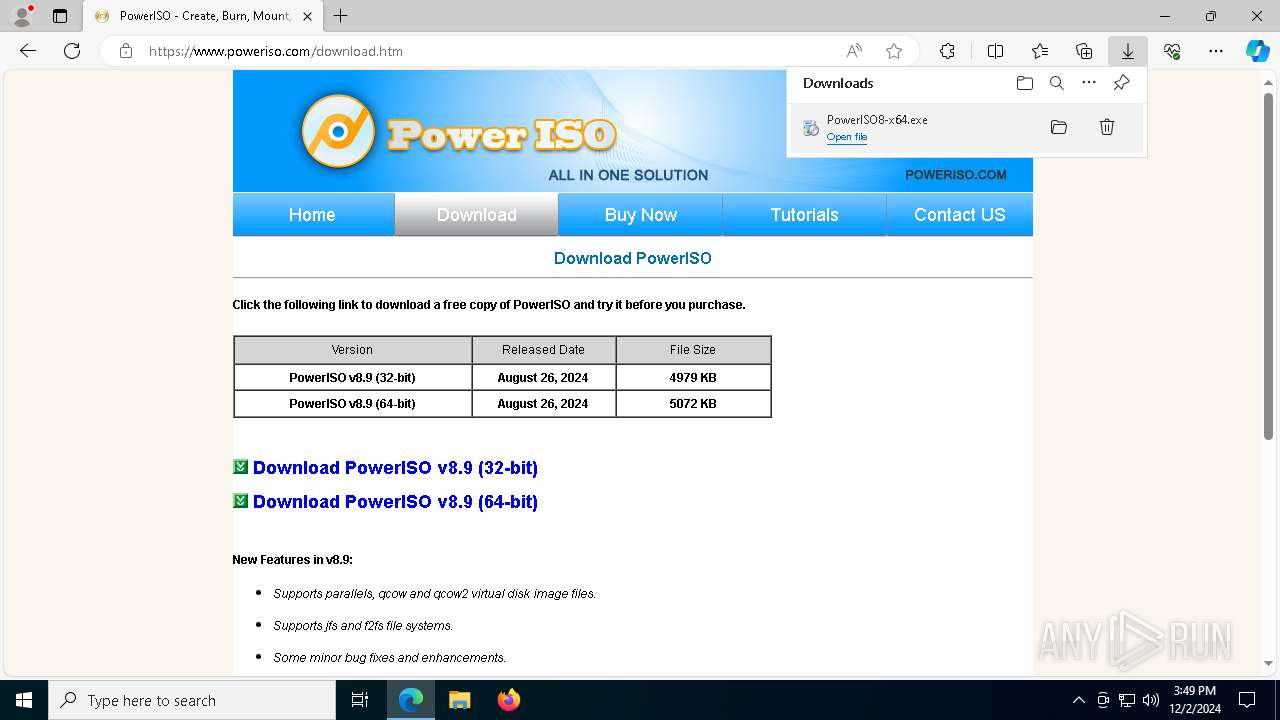Show PowerISO8-x64.exe in folder
Image resolution: width=1280 pixels, height=720 pixels.
pos(1059,127)
